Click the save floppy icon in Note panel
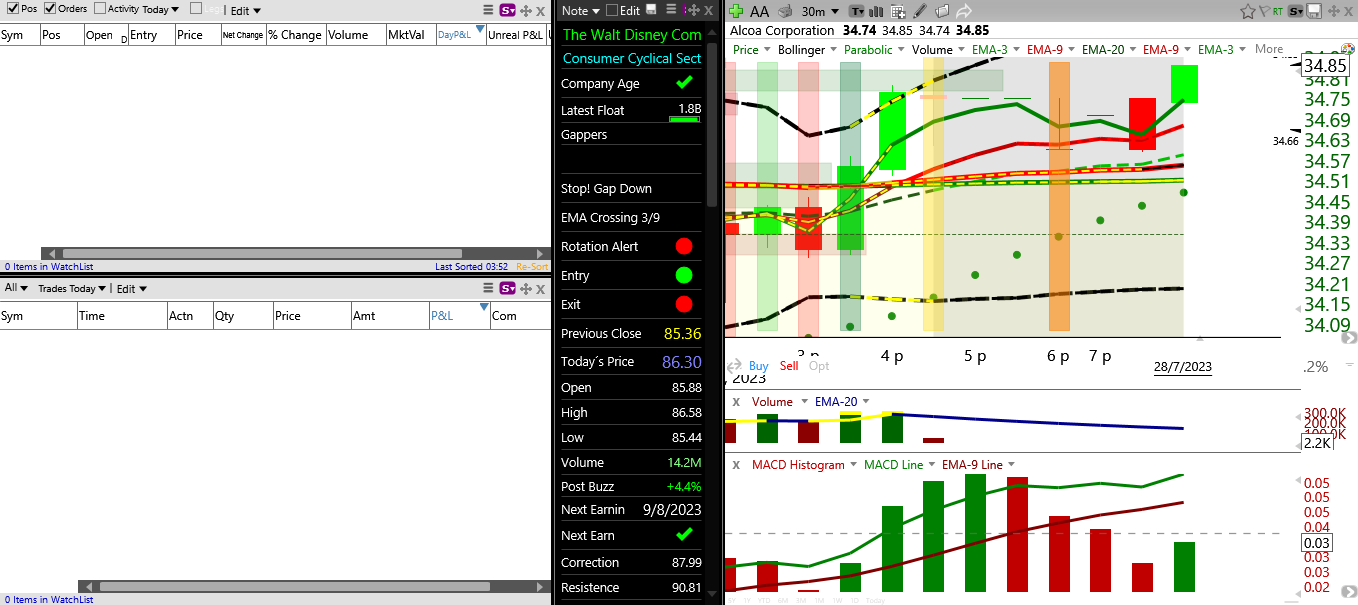The image size is (1358, 605). [x=651, y=10]
